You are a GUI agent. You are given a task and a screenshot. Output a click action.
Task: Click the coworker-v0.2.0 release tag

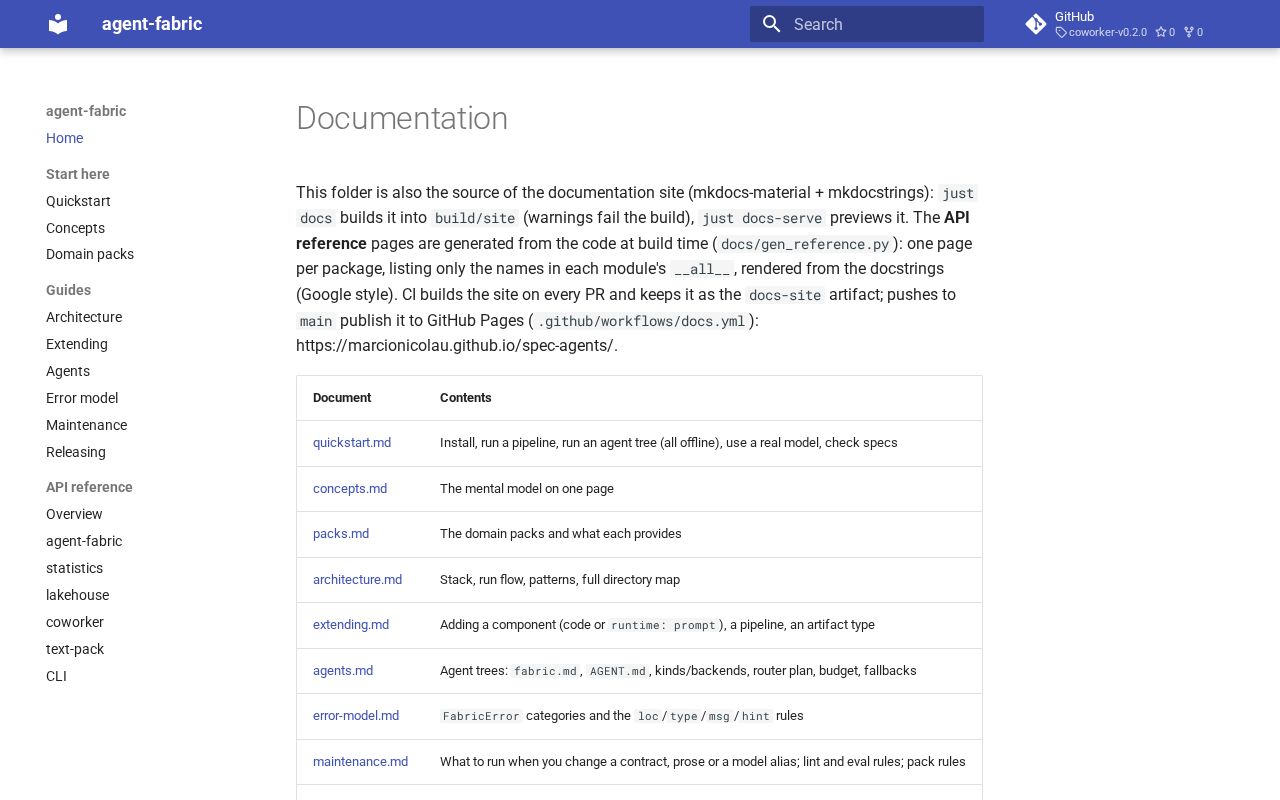pos(1101,32)
